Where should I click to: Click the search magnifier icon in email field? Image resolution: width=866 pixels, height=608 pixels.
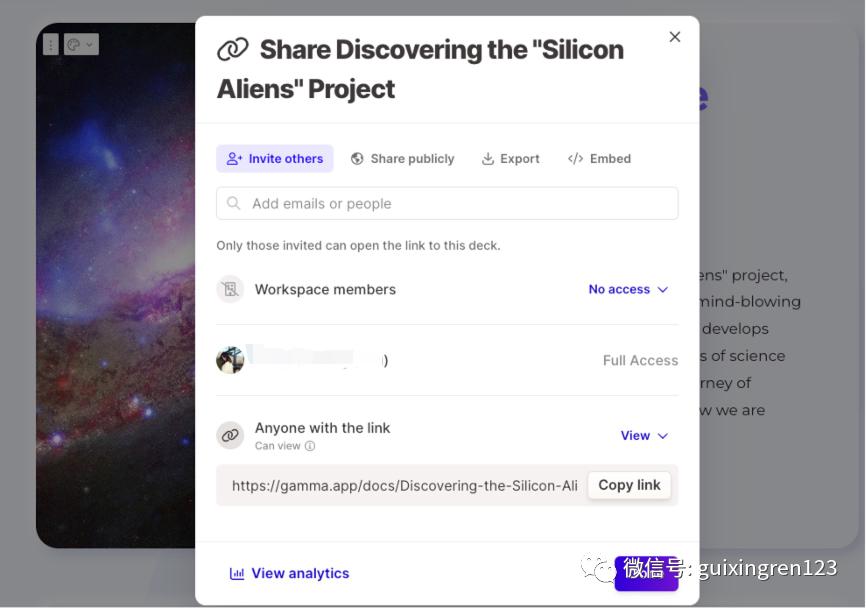click(x=234, y=204)
